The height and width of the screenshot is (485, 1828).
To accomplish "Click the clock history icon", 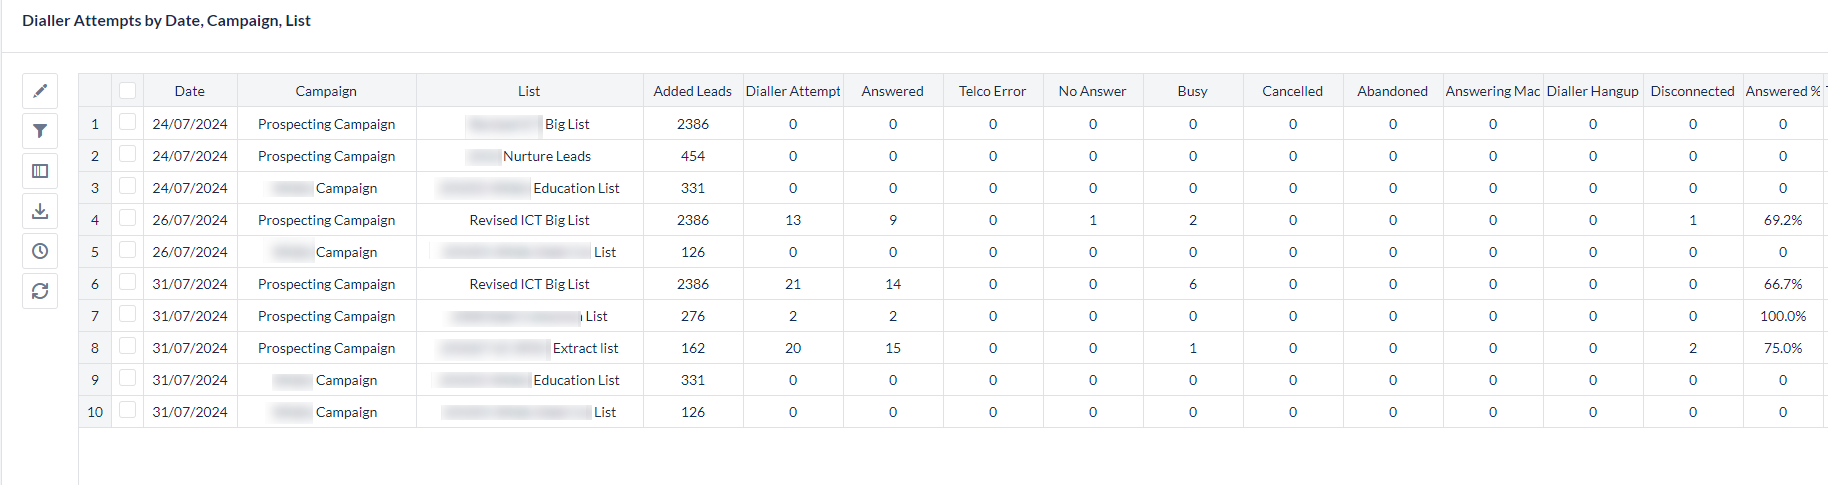I will coord(40,251).
